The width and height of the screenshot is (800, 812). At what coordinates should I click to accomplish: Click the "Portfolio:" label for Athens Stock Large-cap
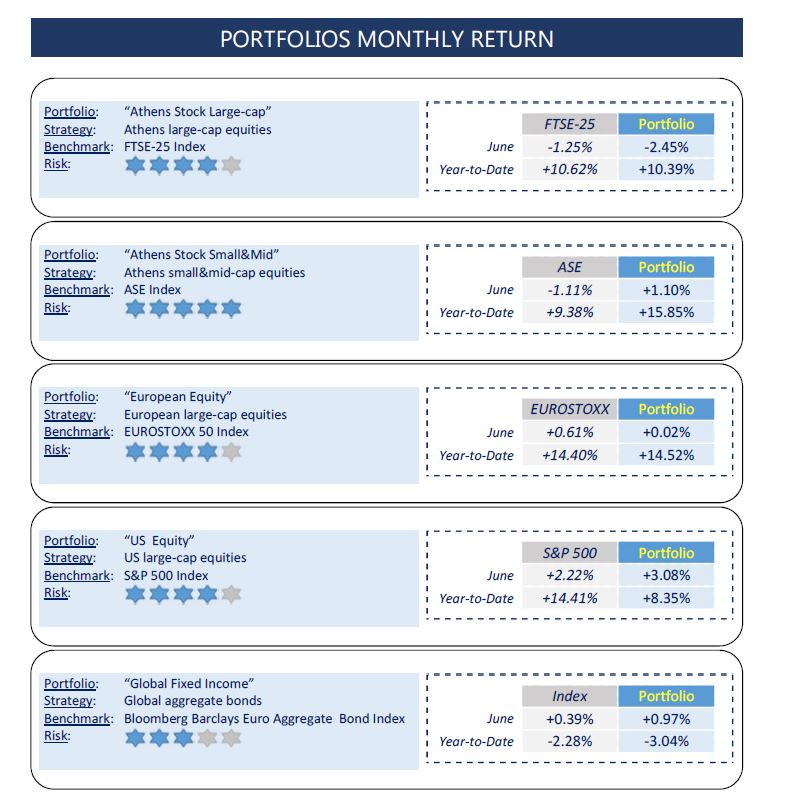(70, 112)
